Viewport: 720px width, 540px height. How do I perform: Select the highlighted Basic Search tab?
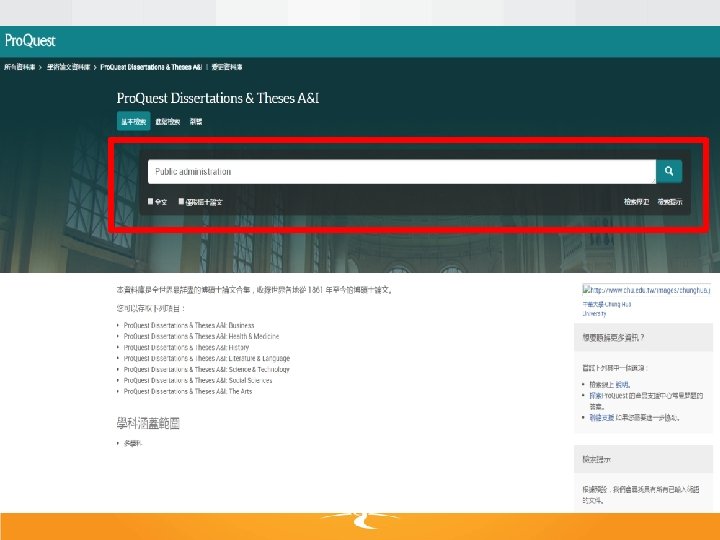click(133, 121)
